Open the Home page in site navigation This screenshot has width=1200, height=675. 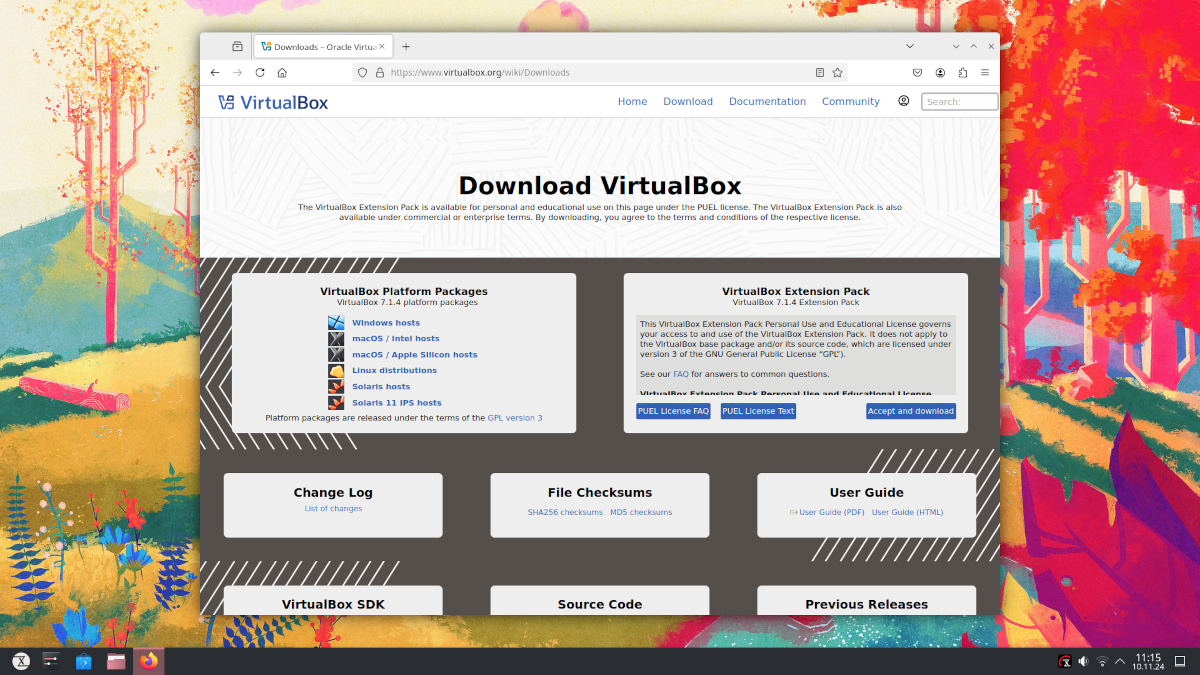pyautogui.click(x=632, y=102)
